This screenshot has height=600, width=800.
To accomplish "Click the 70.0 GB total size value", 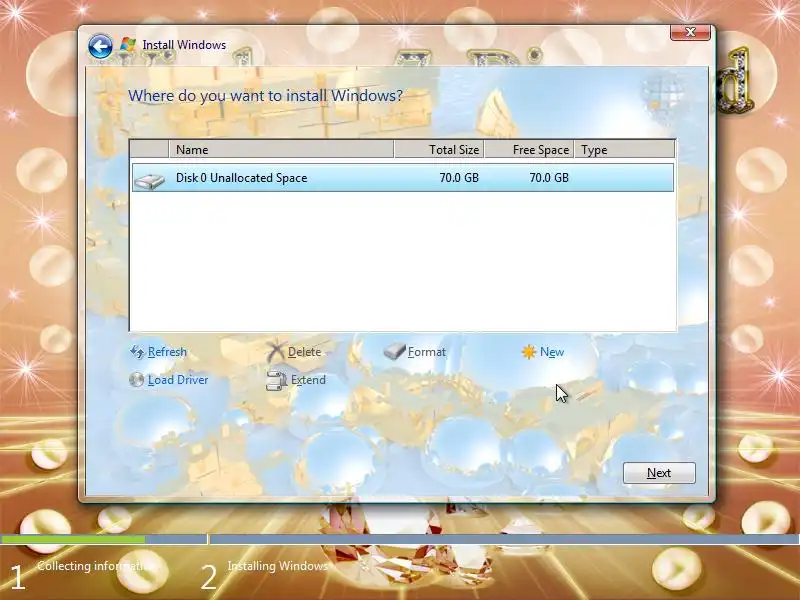I will tap(459, 178).
